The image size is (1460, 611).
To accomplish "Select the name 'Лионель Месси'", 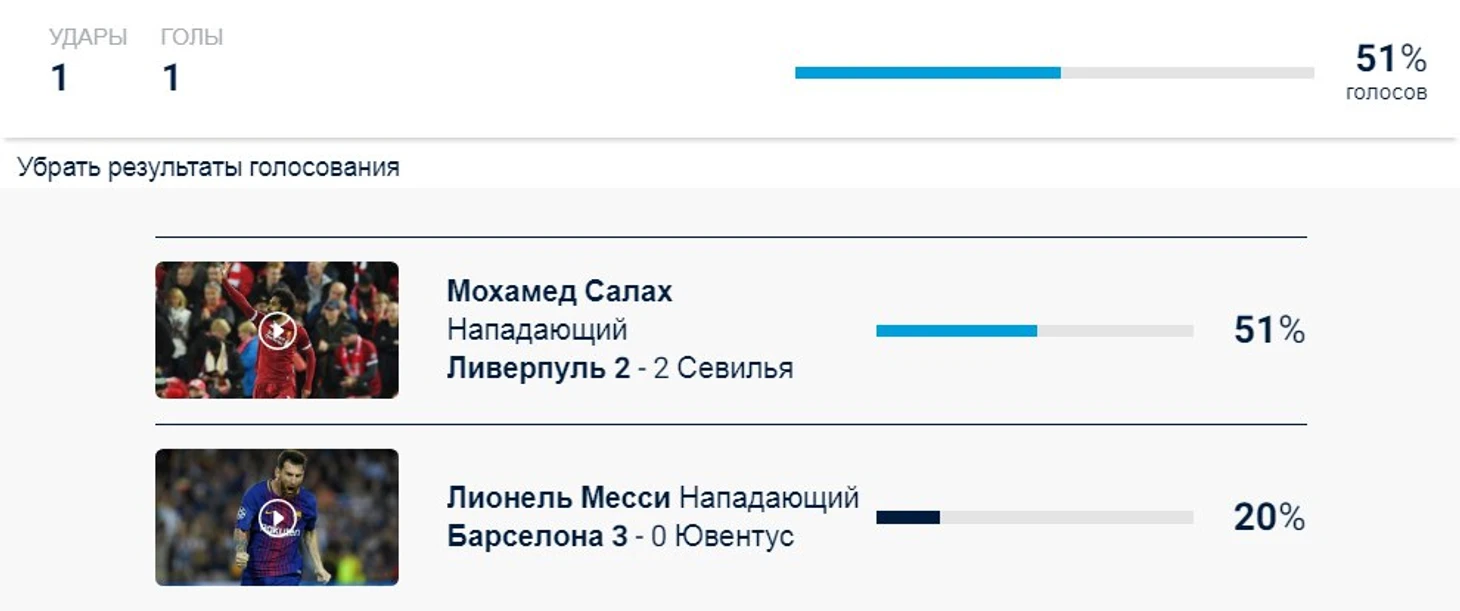I will tap(558, 497).
